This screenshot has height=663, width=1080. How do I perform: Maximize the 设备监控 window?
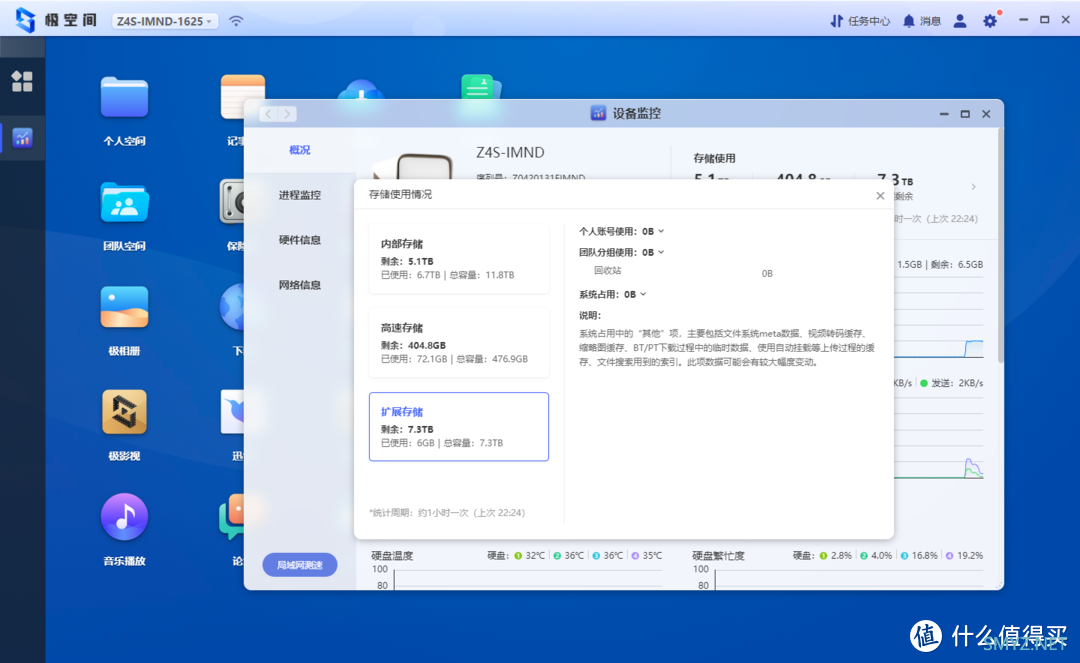tap(965, 114)
